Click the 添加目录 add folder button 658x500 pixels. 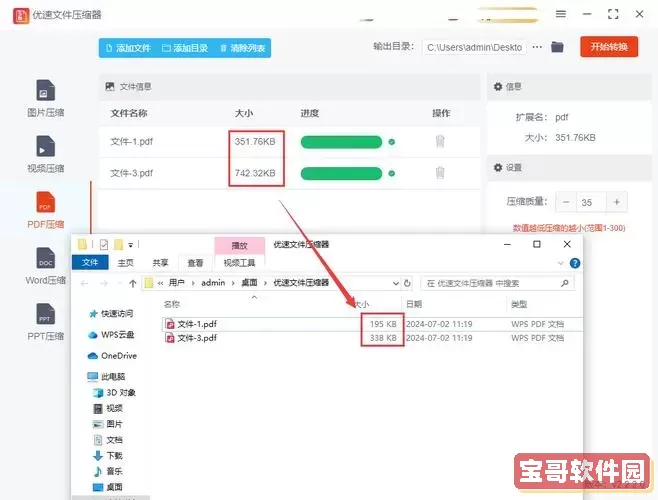pos(185,48)
